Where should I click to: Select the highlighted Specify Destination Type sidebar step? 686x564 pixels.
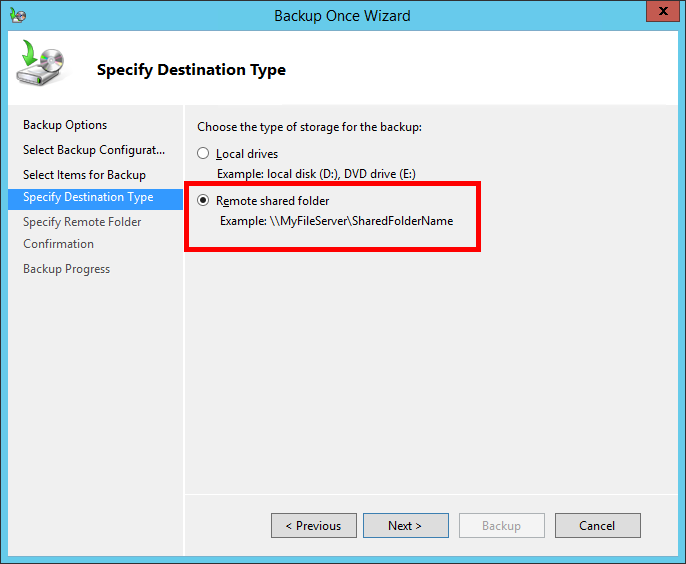[x=88, y=197]
